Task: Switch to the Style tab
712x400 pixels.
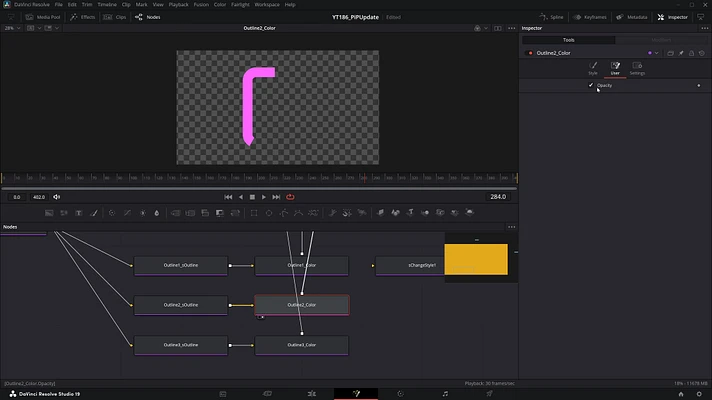Action: coord(593,68)
